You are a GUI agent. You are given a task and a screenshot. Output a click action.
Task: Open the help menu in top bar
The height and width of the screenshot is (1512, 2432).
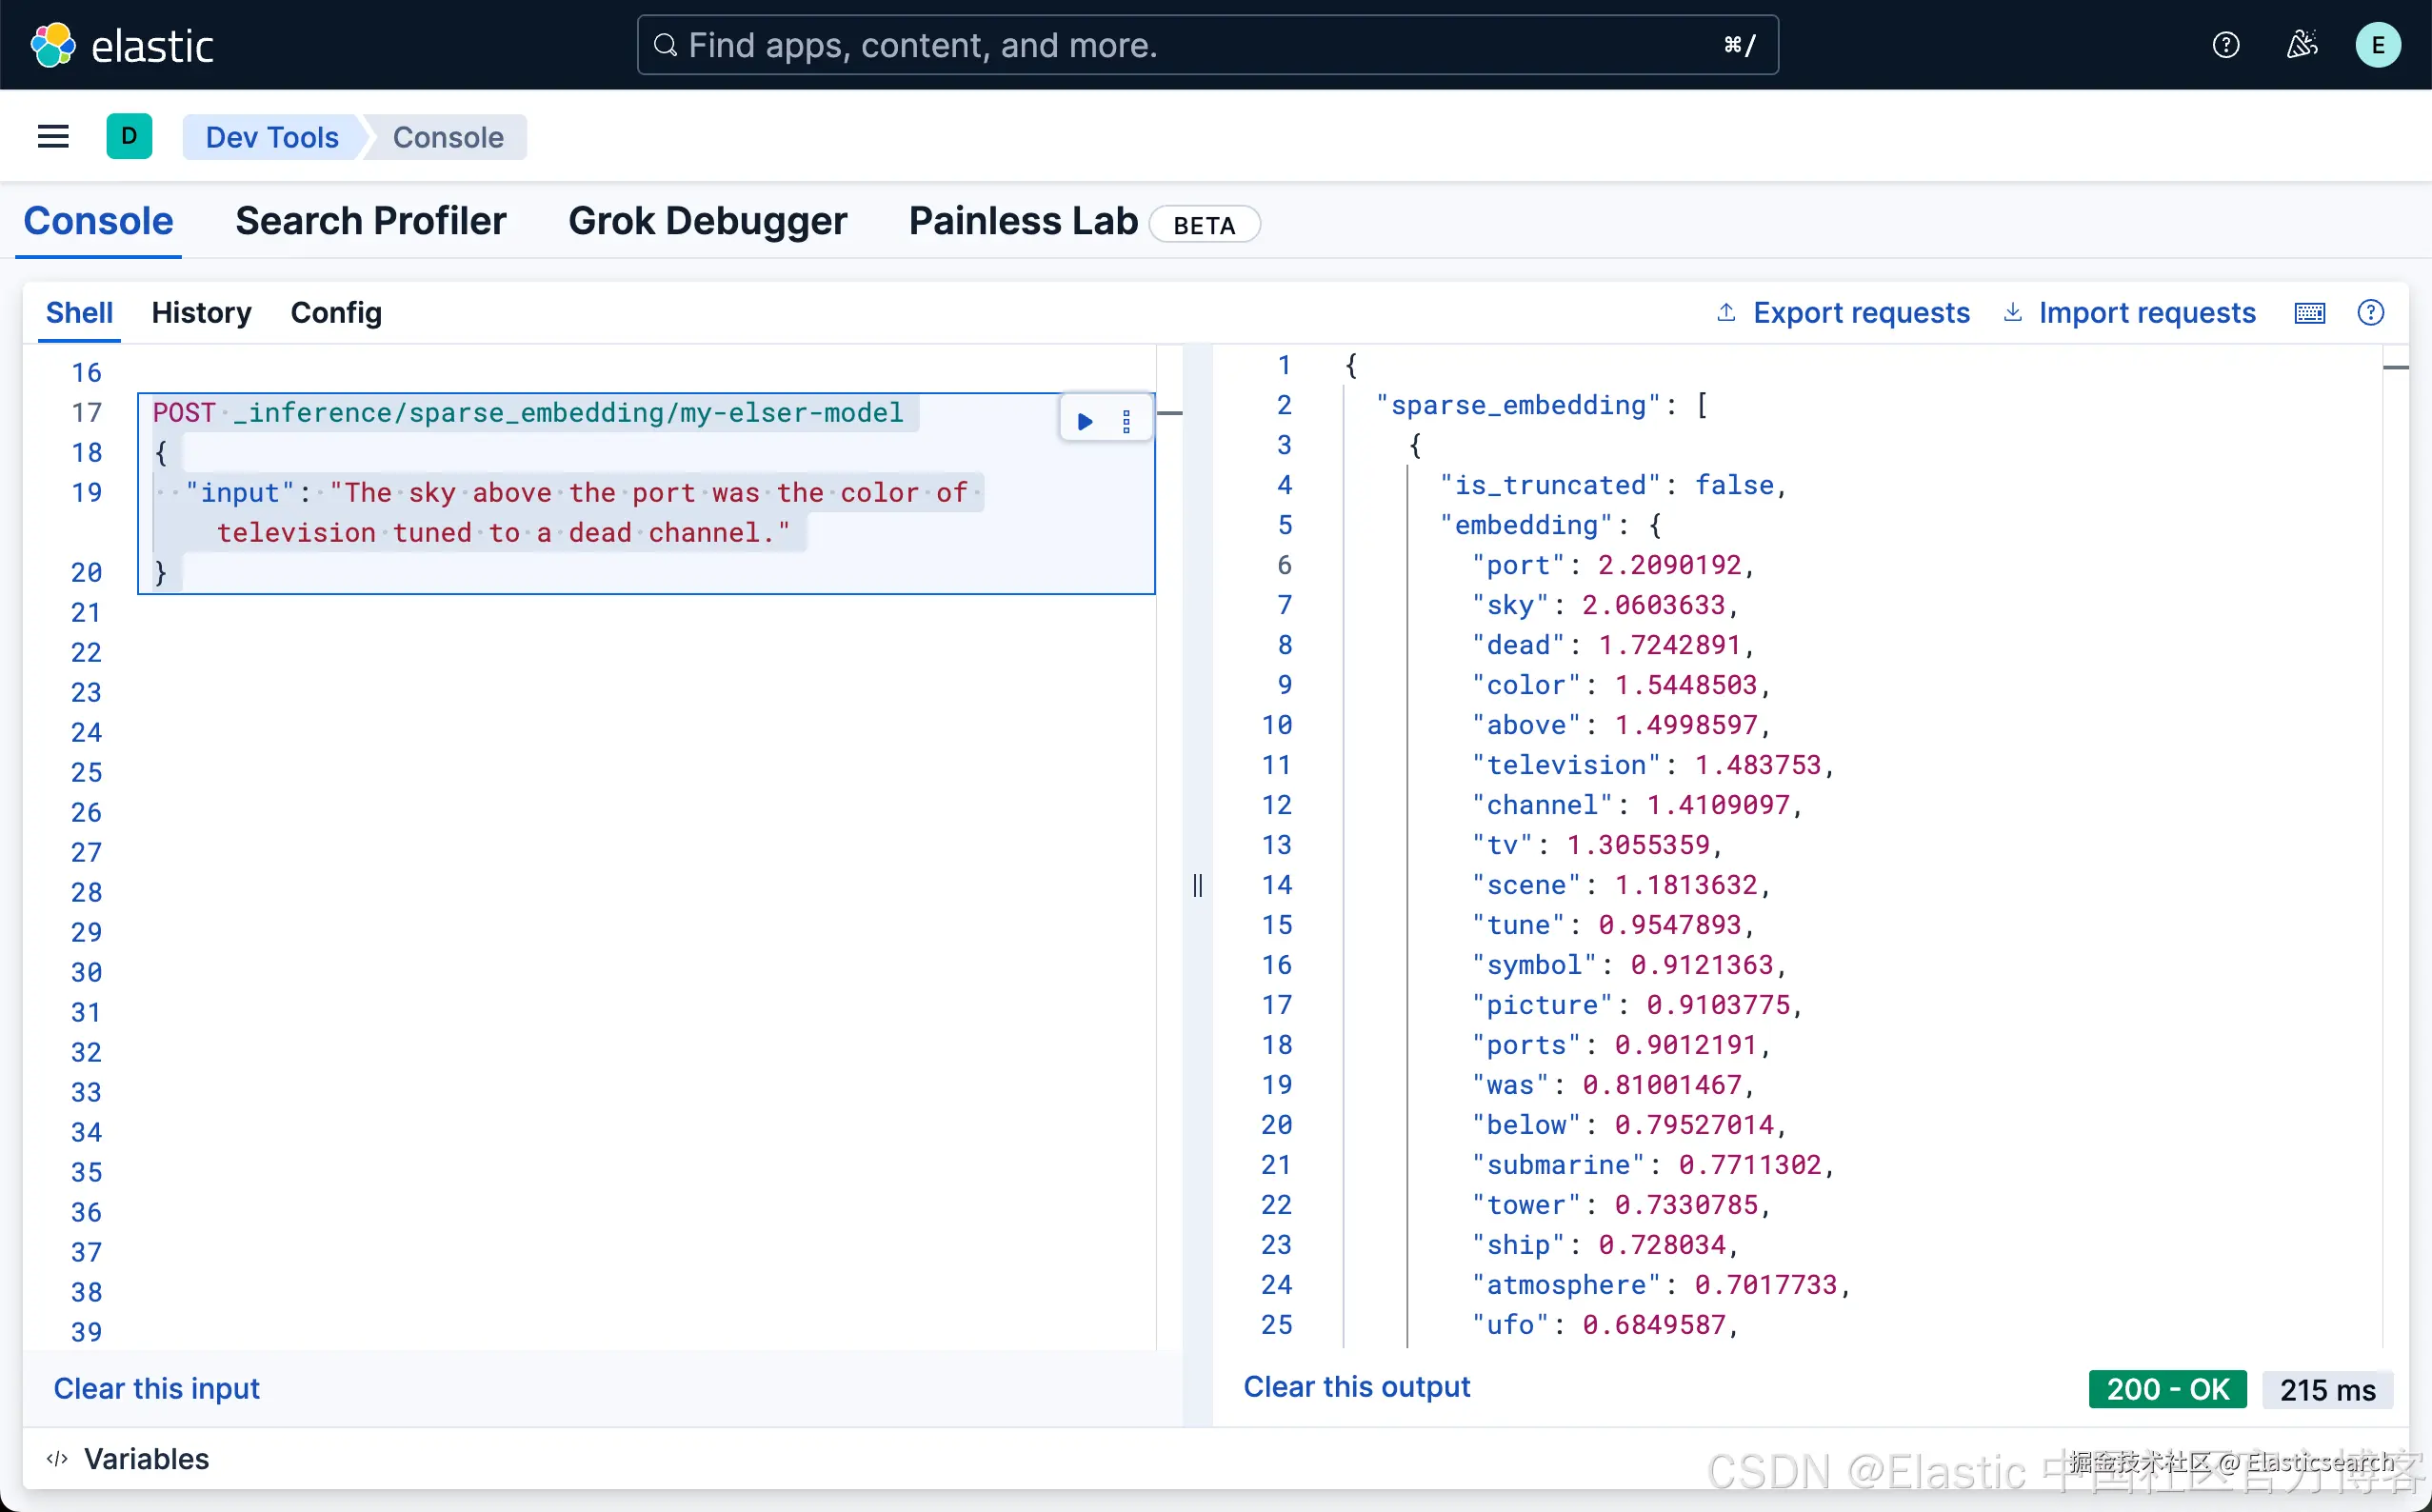point(2225,45)
